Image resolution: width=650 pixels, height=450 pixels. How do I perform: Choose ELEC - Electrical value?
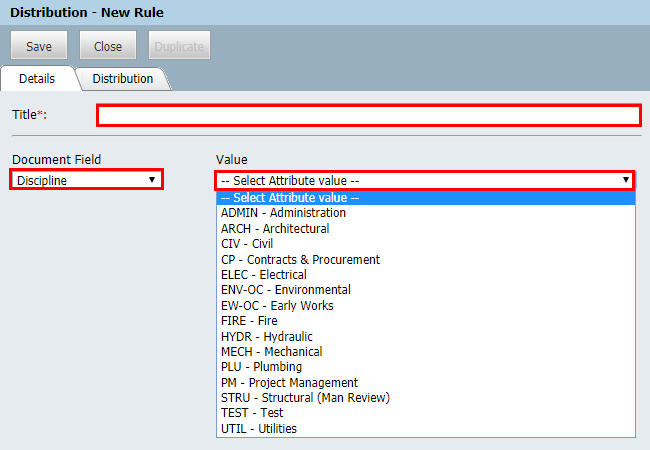coord(263,275)
